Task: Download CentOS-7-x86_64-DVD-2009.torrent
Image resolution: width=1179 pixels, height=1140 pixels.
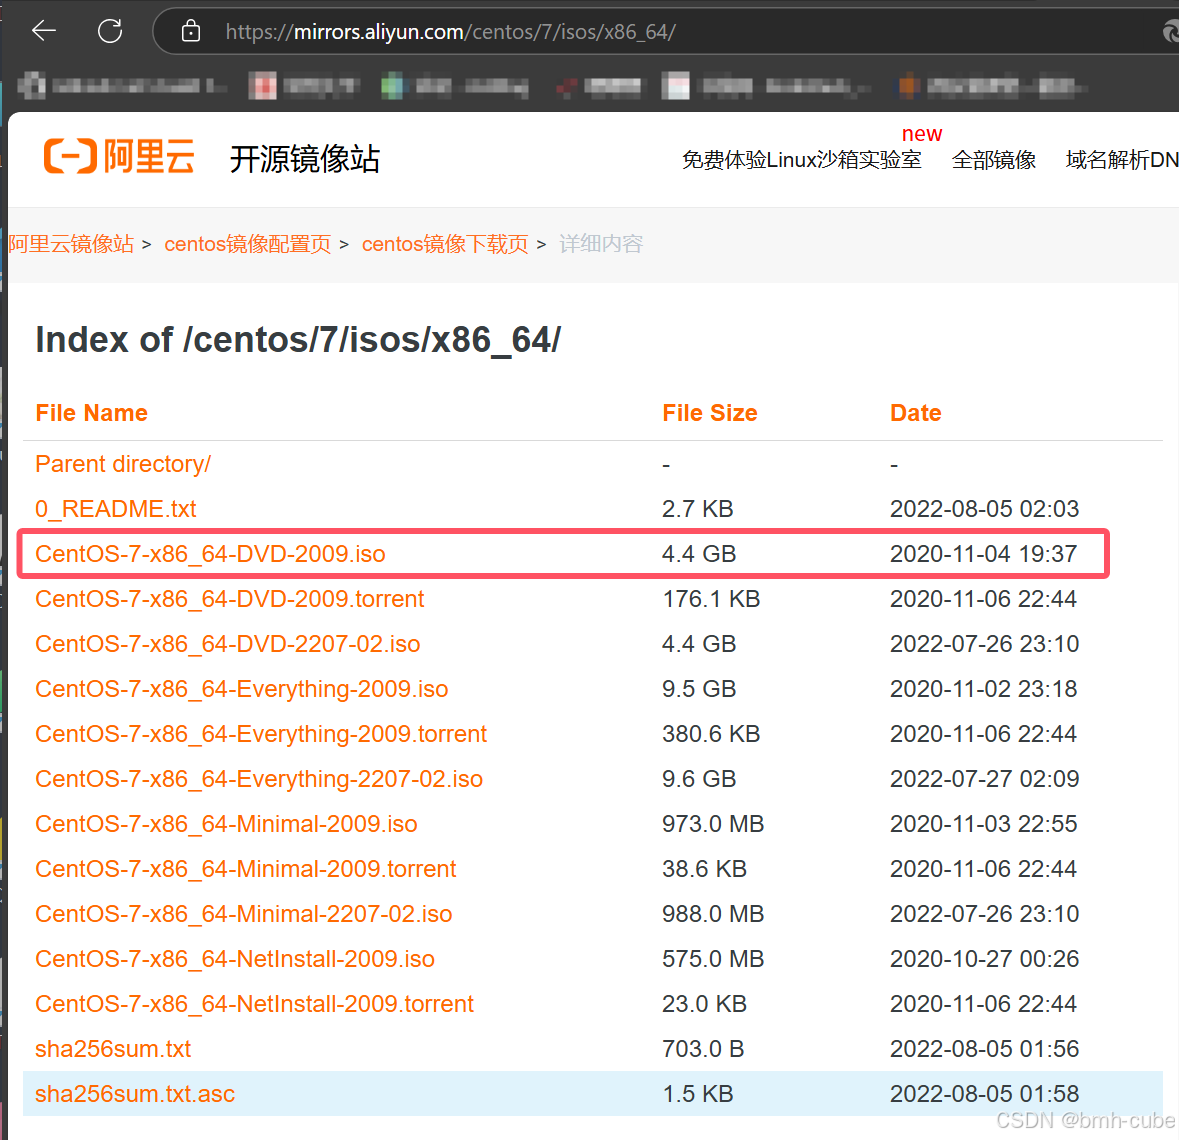Action: pos(230,599)
